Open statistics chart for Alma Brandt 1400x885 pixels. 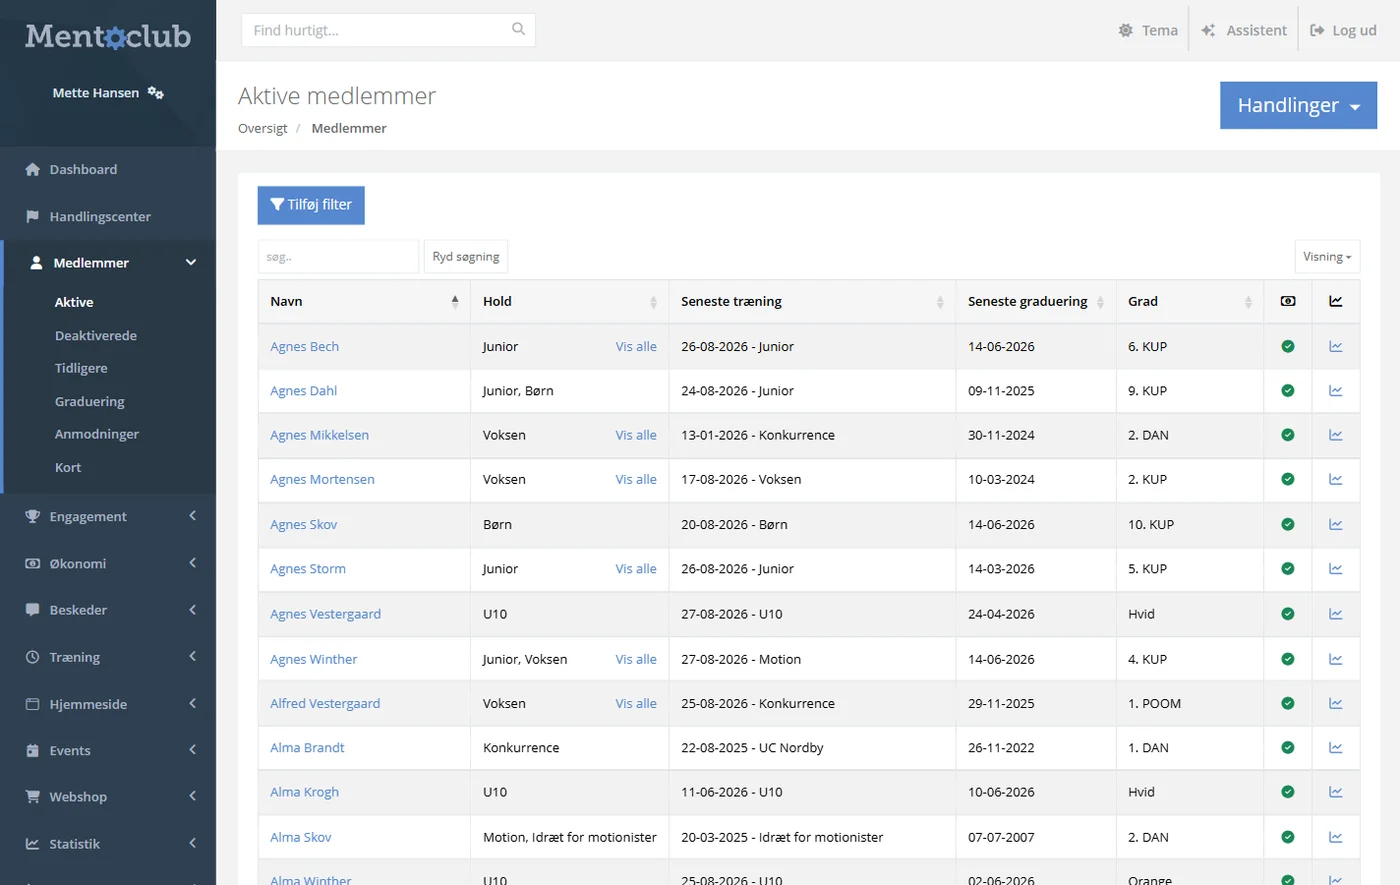tap(1335, 747)
